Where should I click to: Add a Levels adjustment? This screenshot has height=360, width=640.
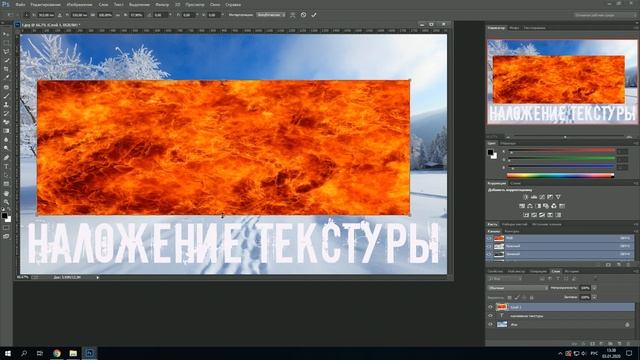534,197
